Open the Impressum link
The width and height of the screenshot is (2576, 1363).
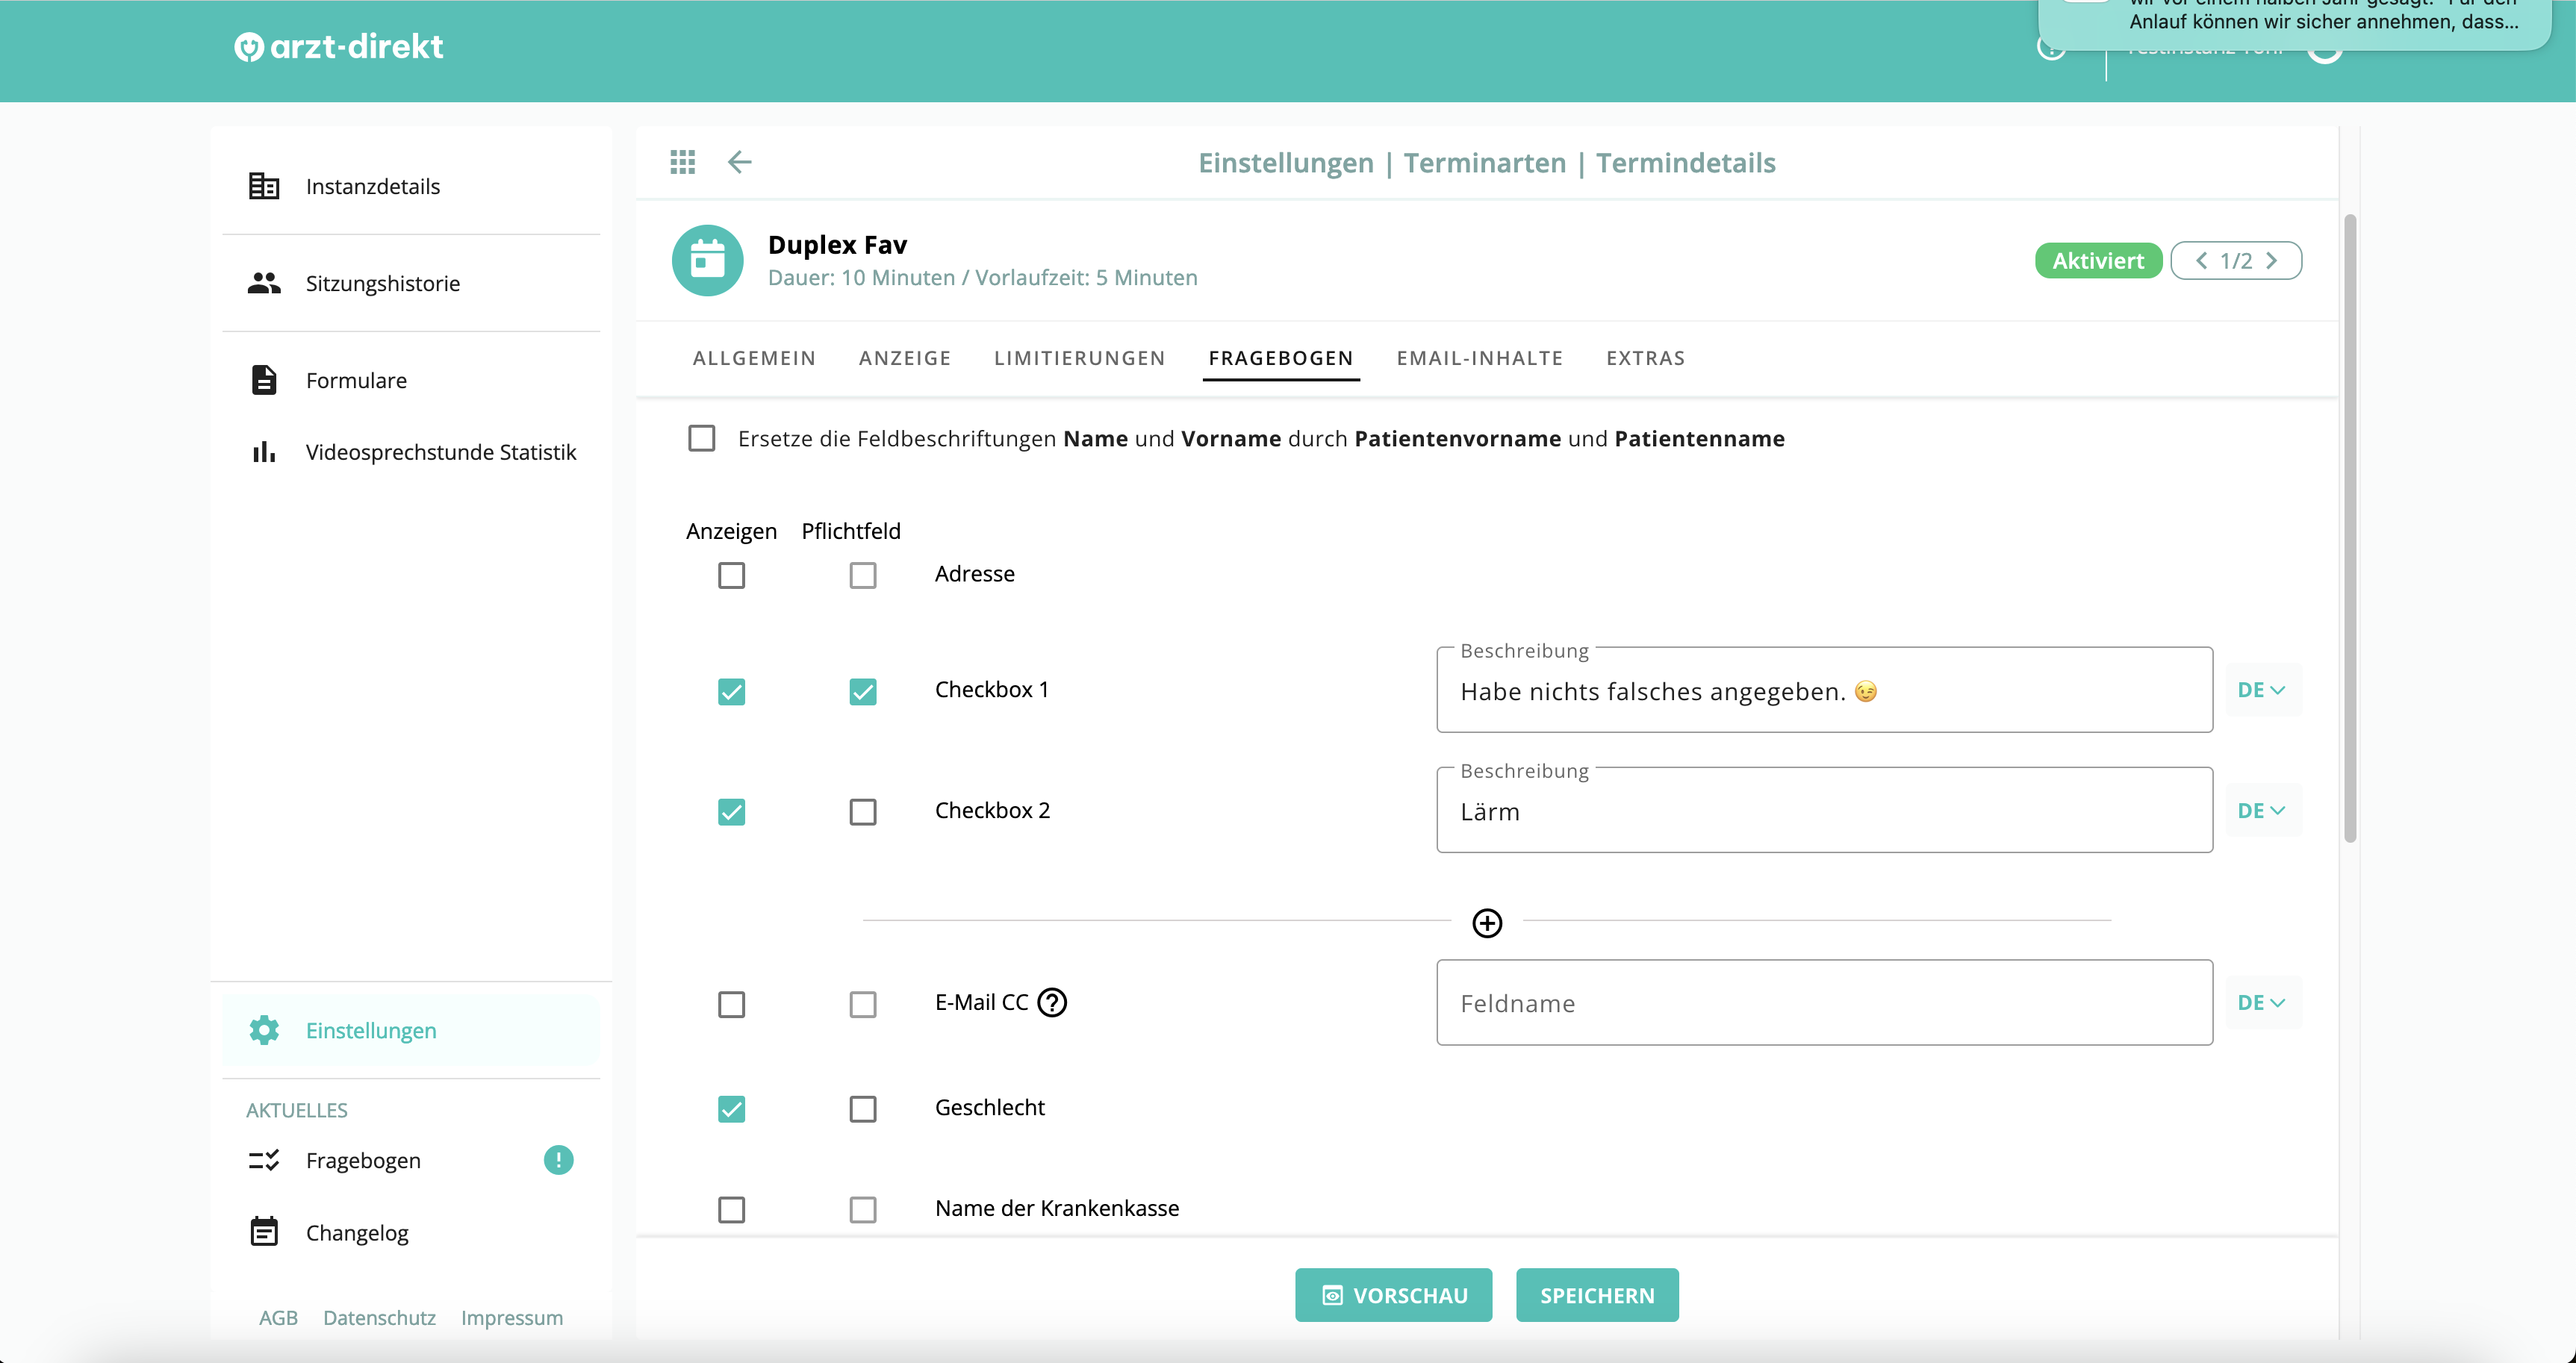(x=511, y=1317)
